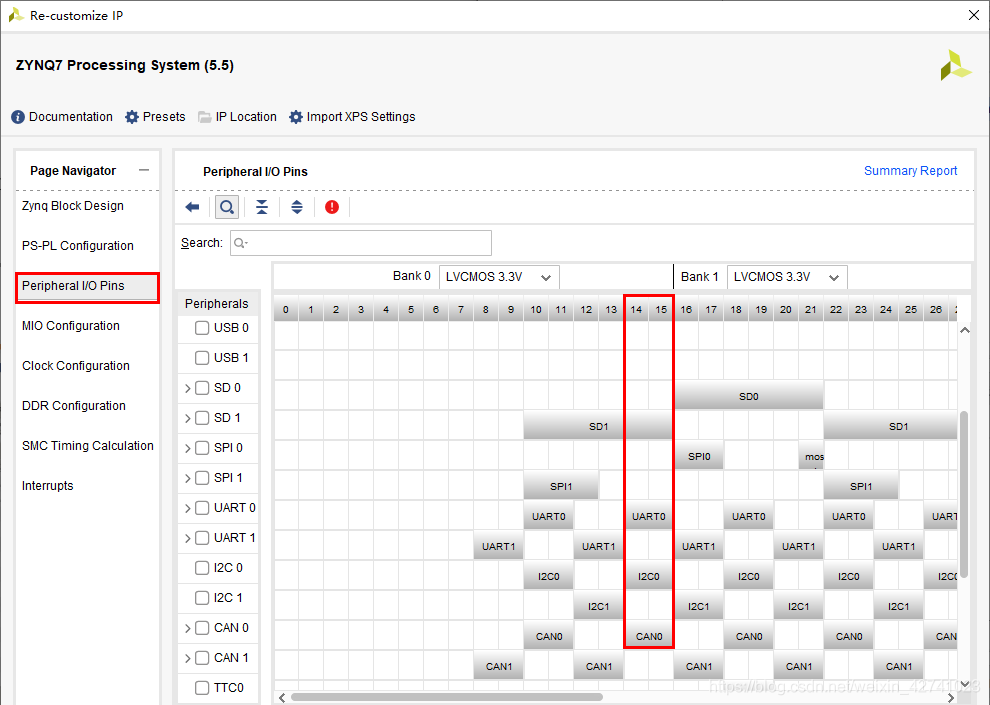The height and width of the screenshot is (705, 990).
Task: Click SPI0 block on pins 16-17
Action: [x=699, y=456]
